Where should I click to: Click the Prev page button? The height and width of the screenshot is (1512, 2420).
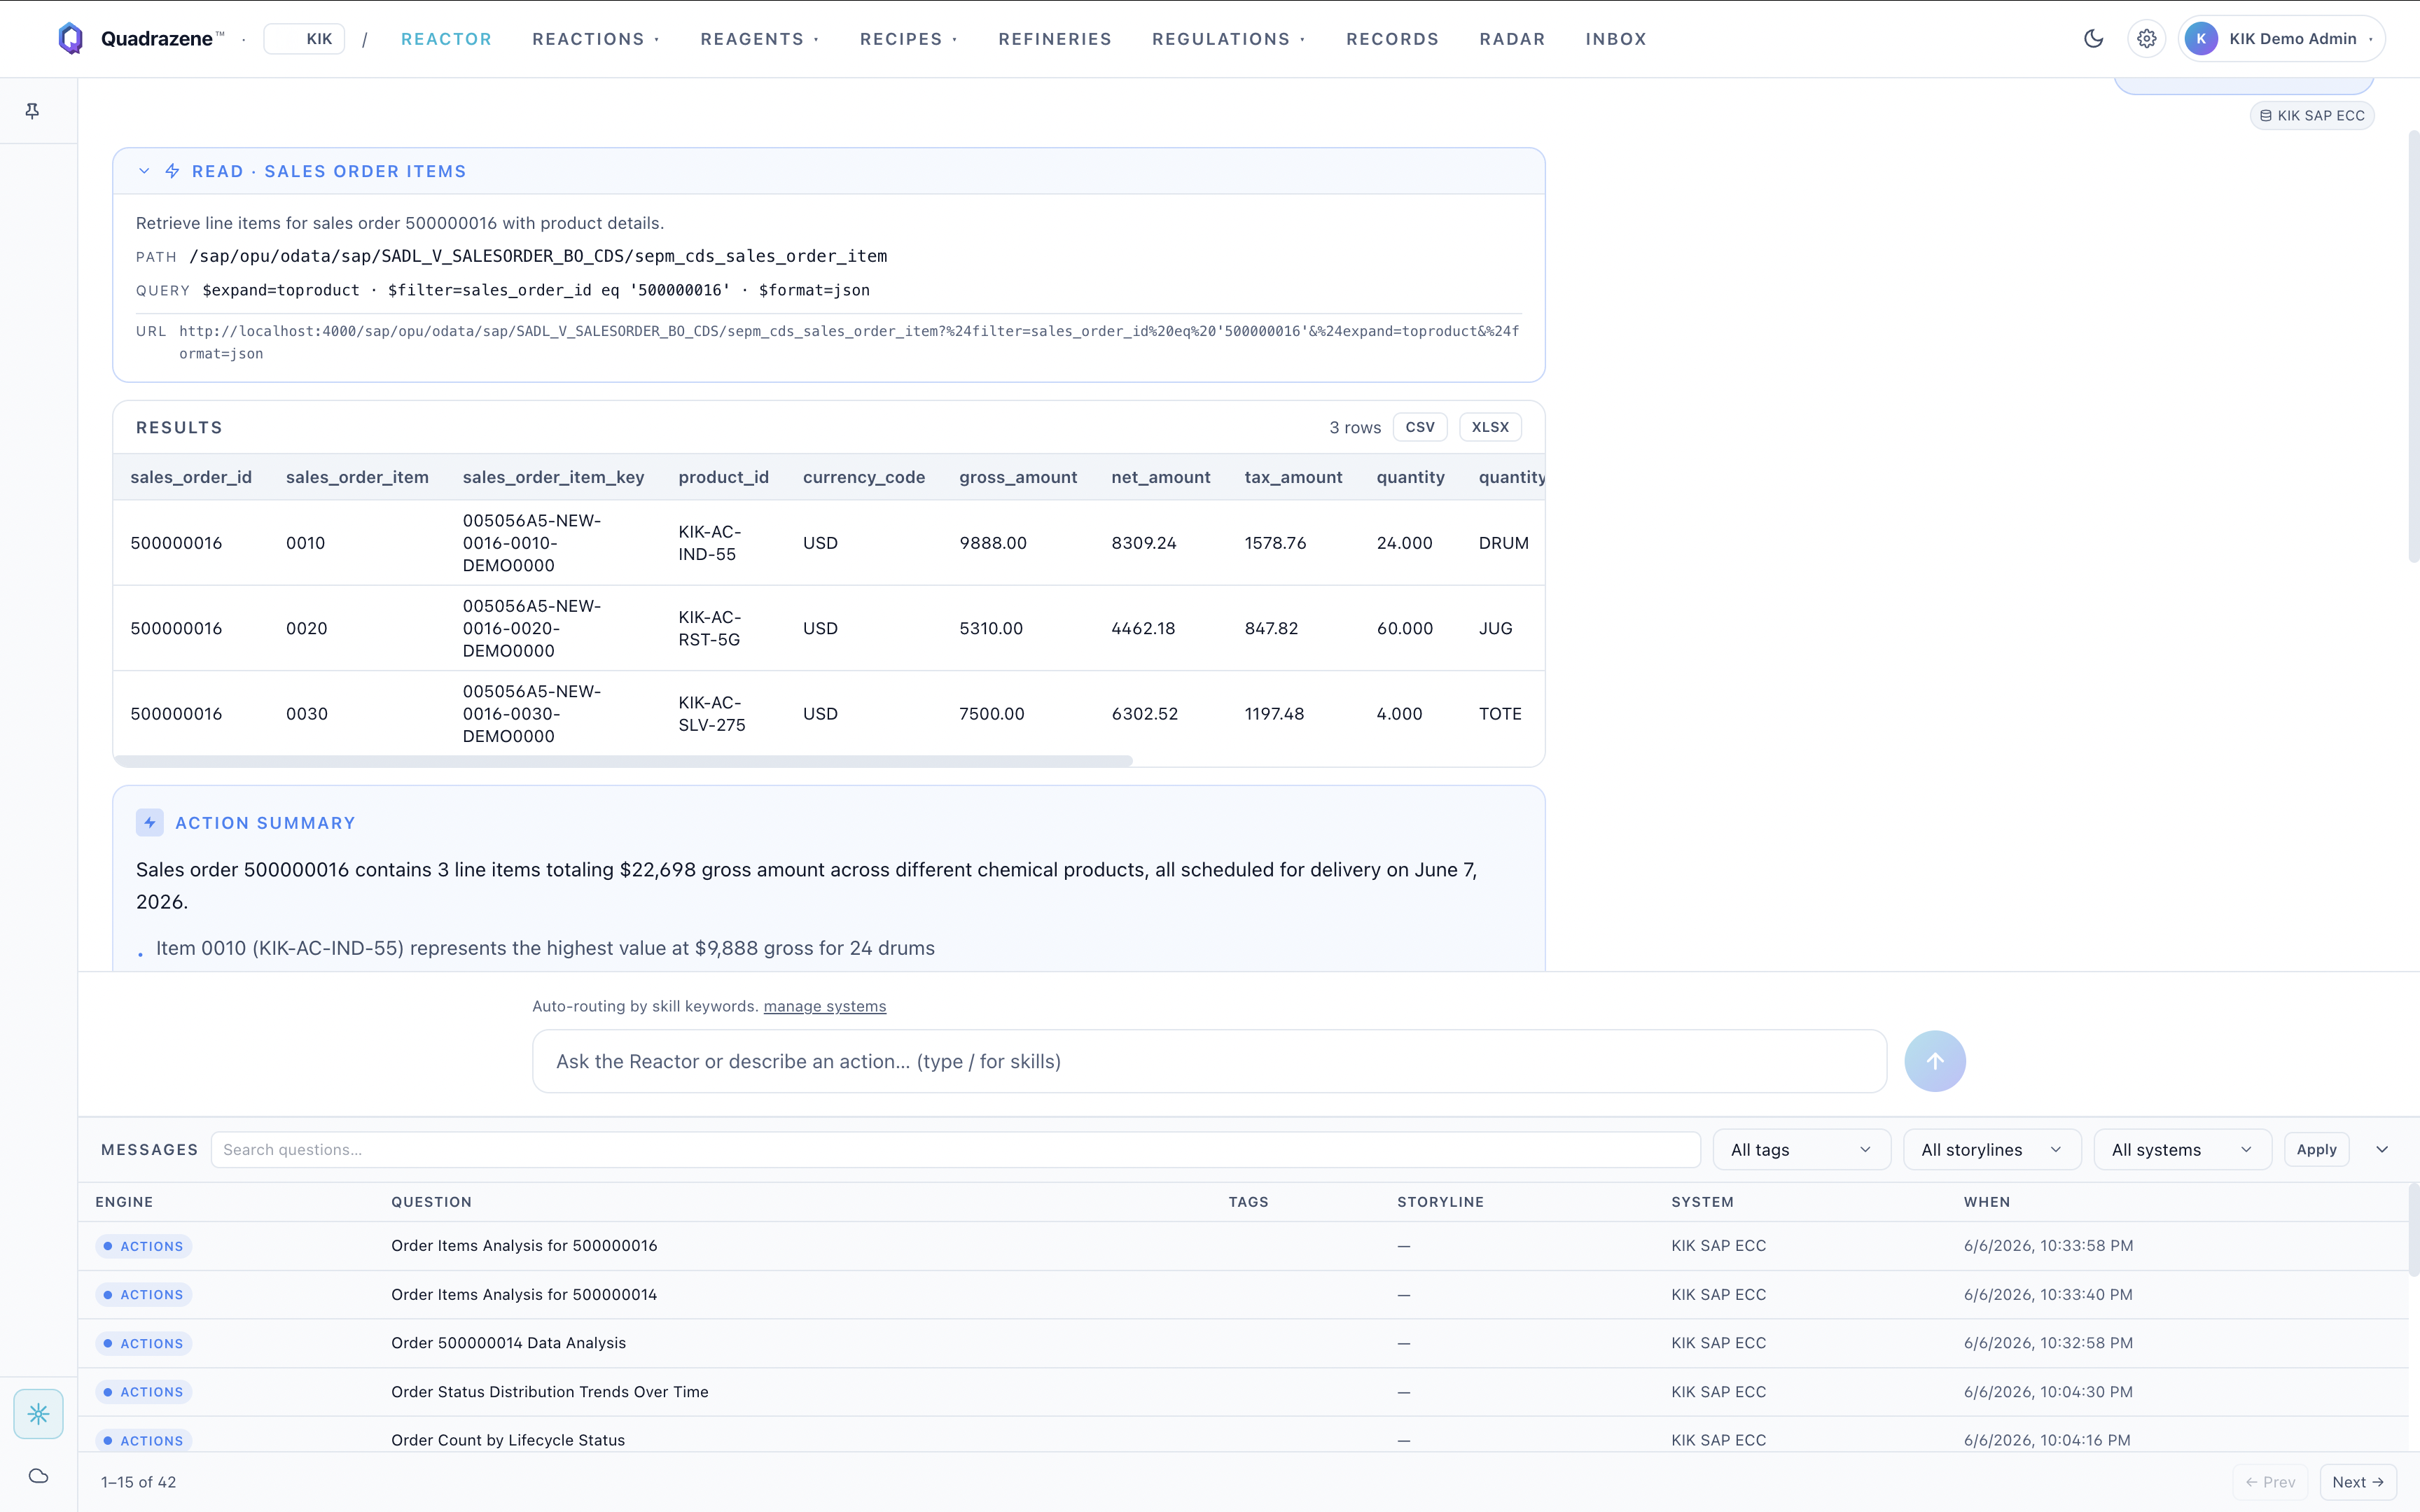[x=2269, y=1482]
